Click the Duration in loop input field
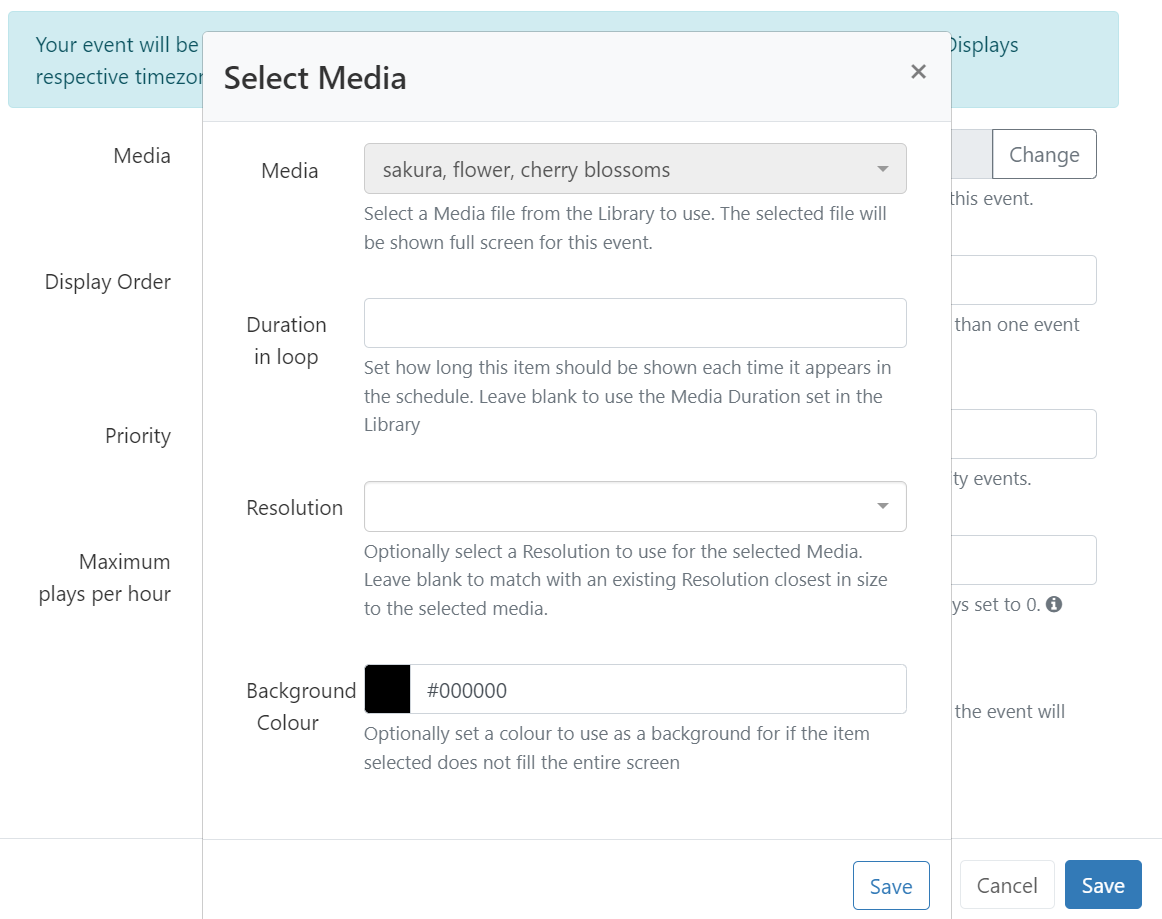 (635, 323)
